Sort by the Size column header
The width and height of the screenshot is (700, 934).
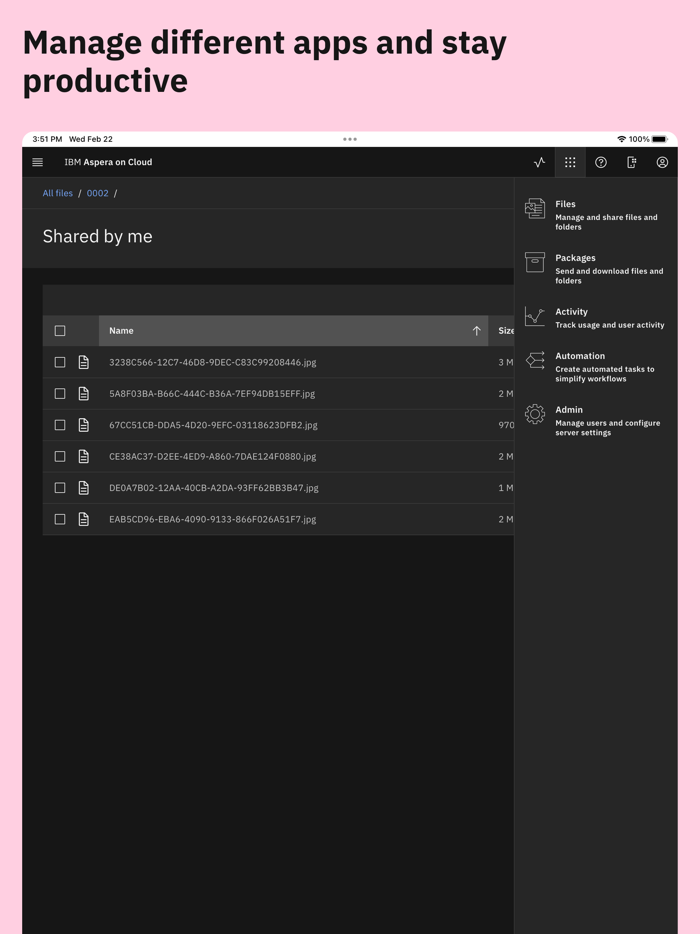tap(505, 331)
